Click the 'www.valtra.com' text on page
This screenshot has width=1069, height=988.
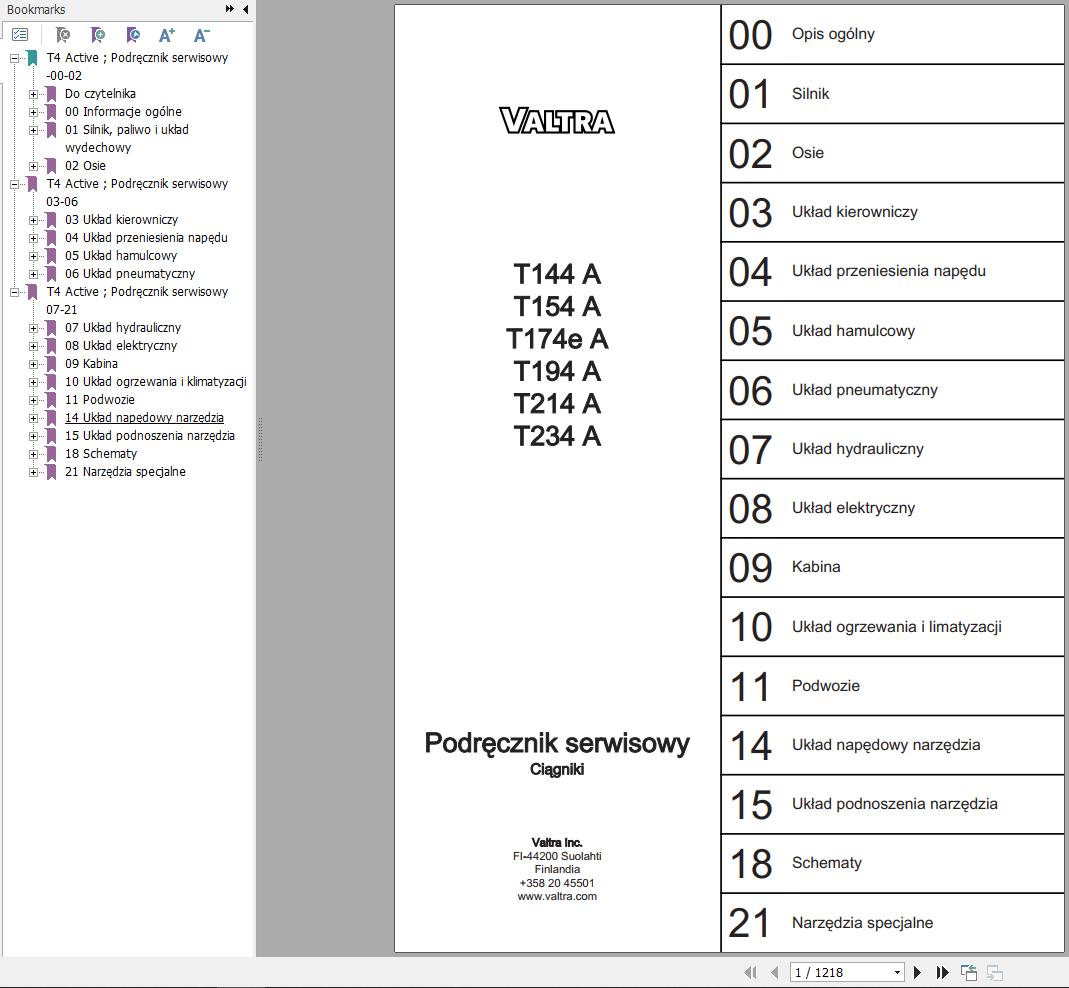pyautogui.click(x=557, y=897)
